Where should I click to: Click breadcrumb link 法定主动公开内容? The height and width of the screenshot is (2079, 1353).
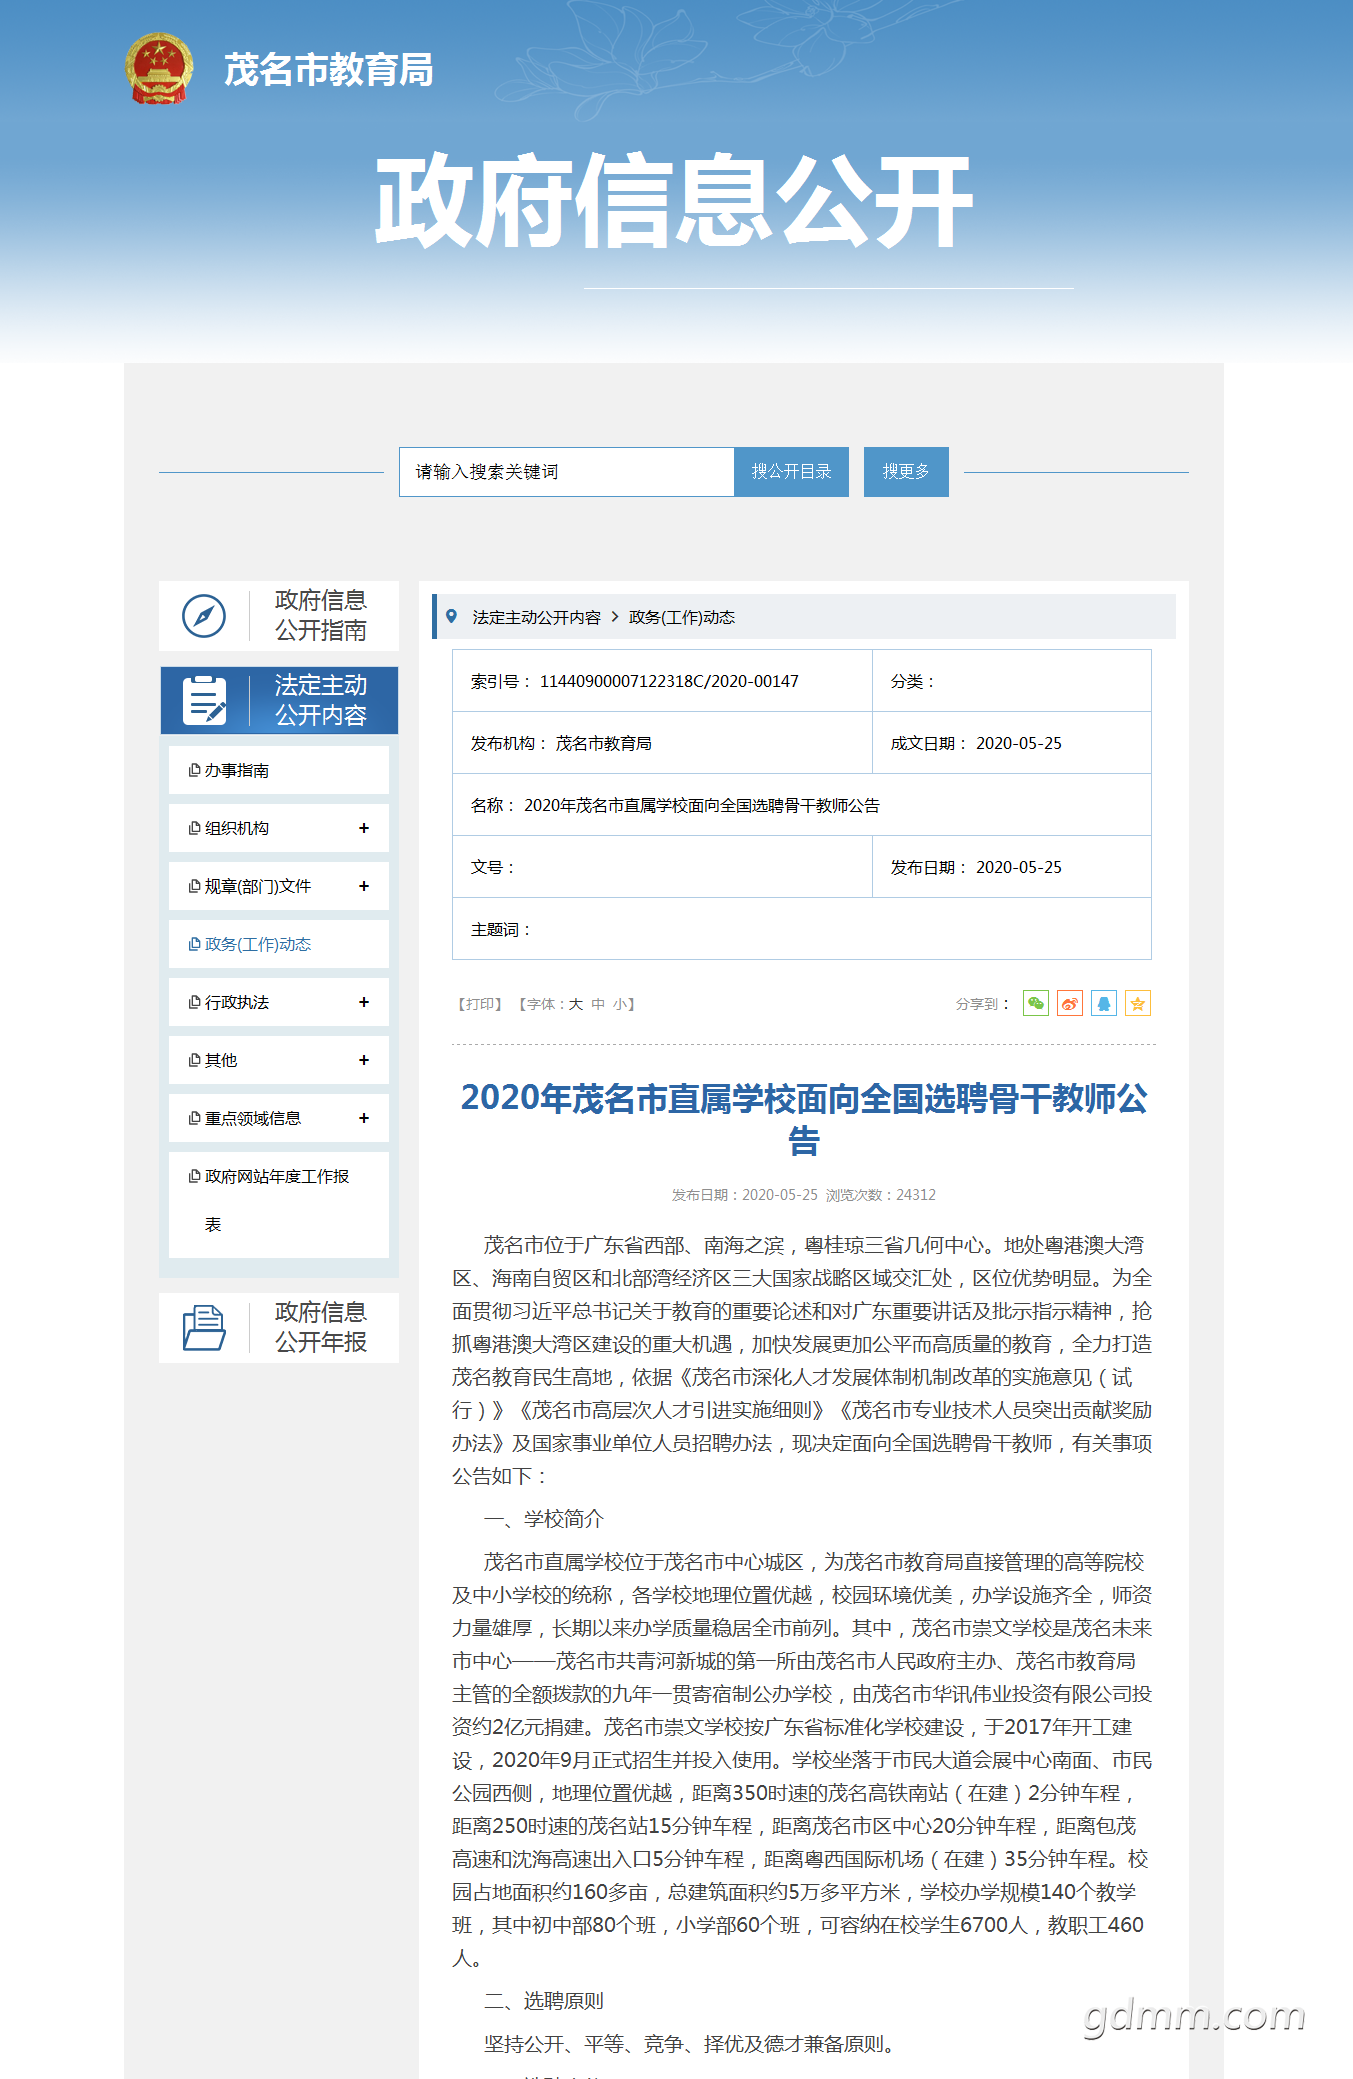coord(537,617)
